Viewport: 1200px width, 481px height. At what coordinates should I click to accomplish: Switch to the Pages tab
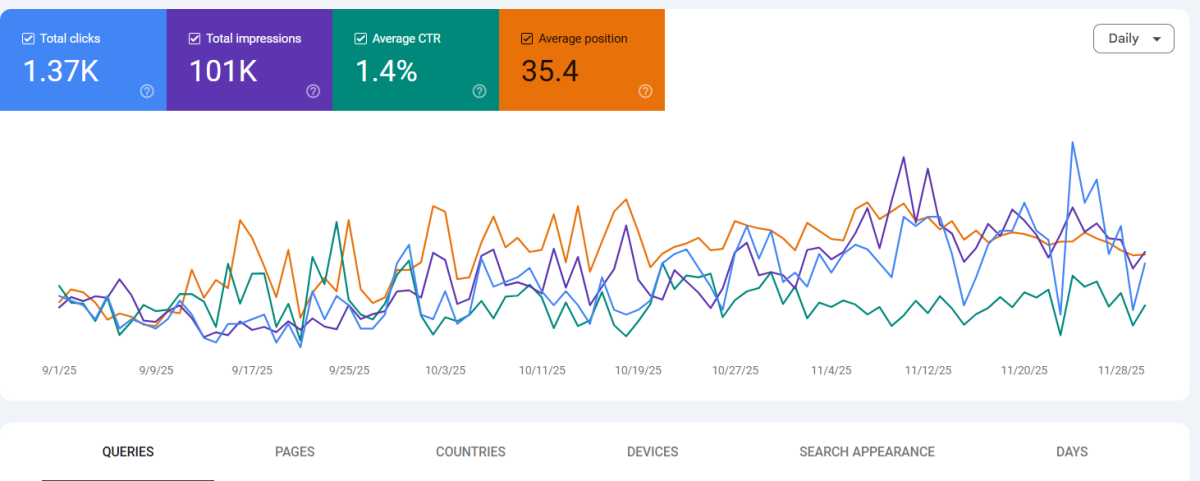[x=295, y=452]
